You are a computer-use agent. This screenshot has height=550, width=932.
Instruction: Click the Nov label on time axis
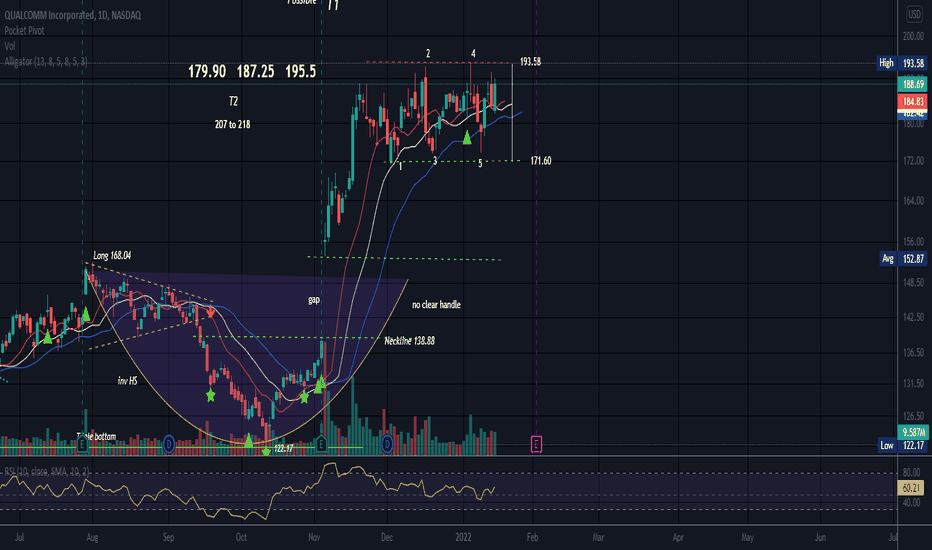[x=314, y=537]
